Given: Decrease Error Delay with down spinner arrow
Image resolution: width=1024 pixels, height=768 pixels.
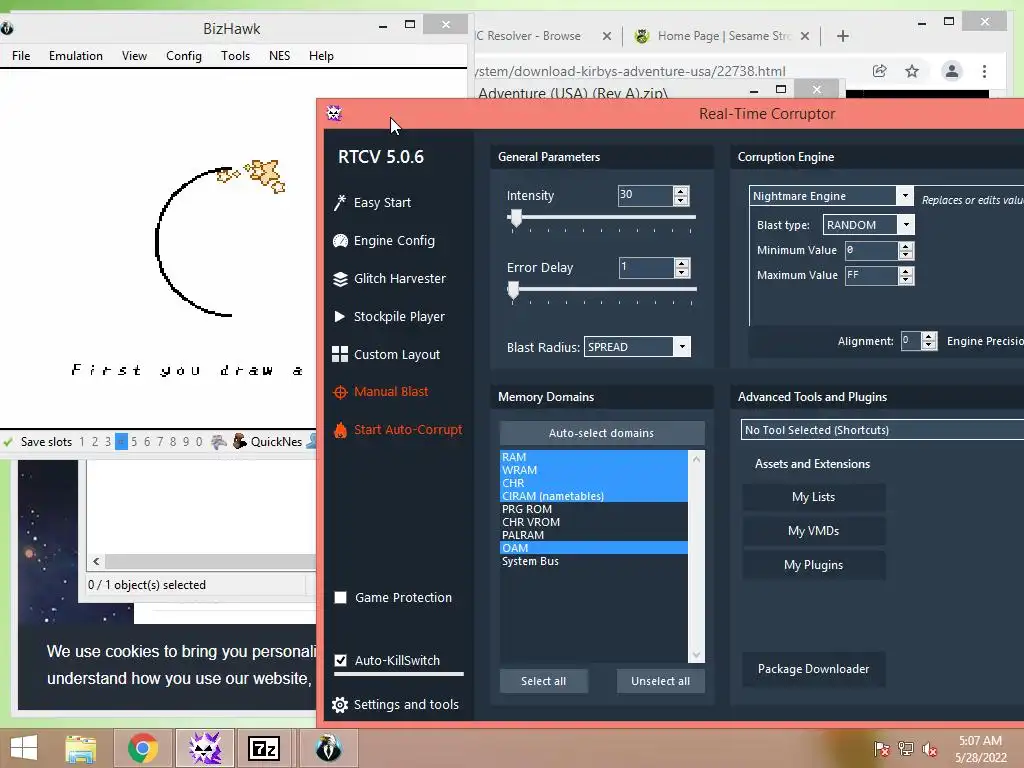Looking at the screenshot, I should tap(682, 272).
